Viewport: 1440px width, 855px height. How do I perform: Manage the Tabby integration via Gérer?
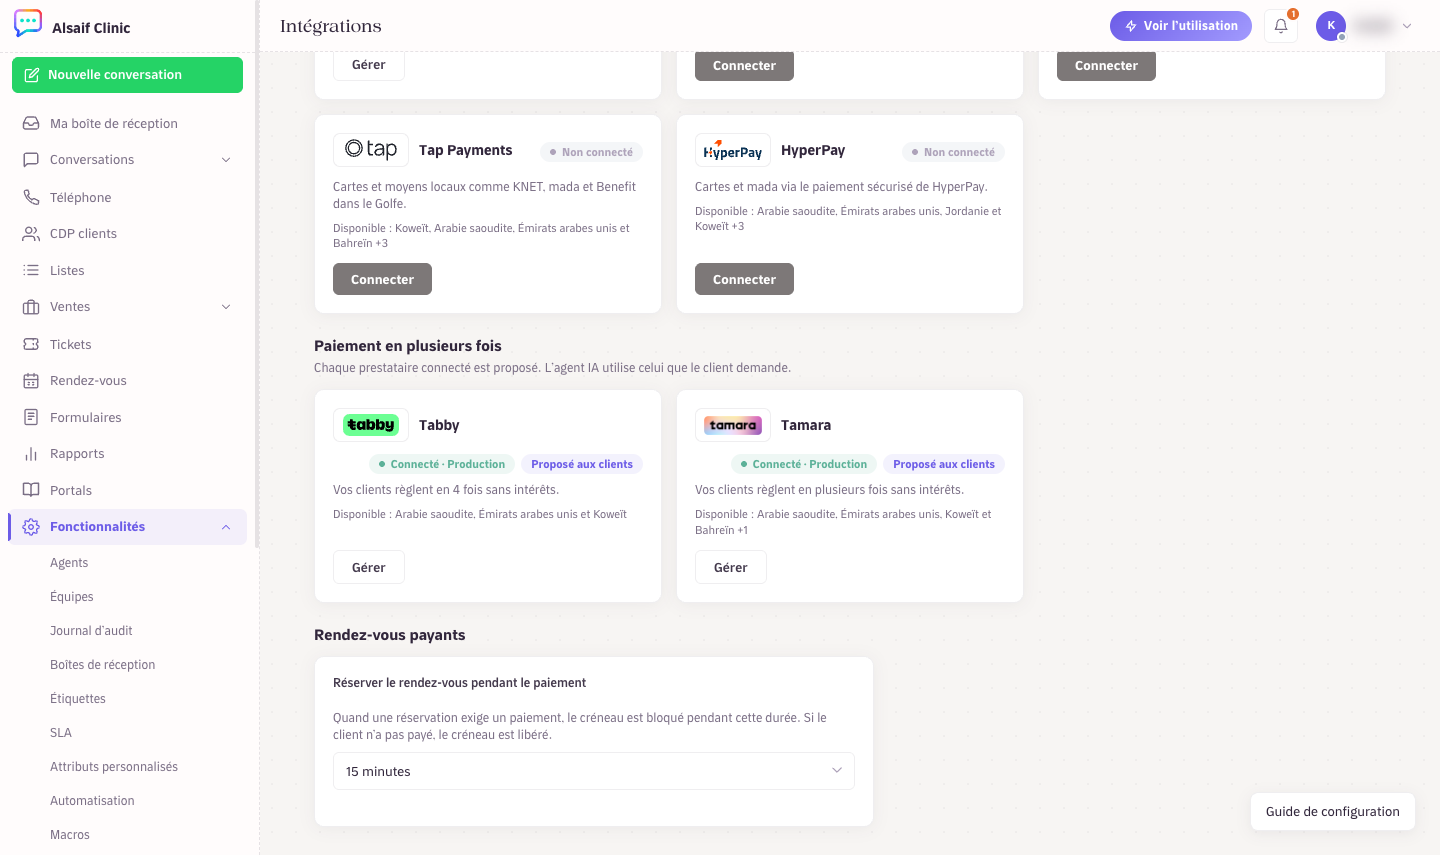[369, 567]
